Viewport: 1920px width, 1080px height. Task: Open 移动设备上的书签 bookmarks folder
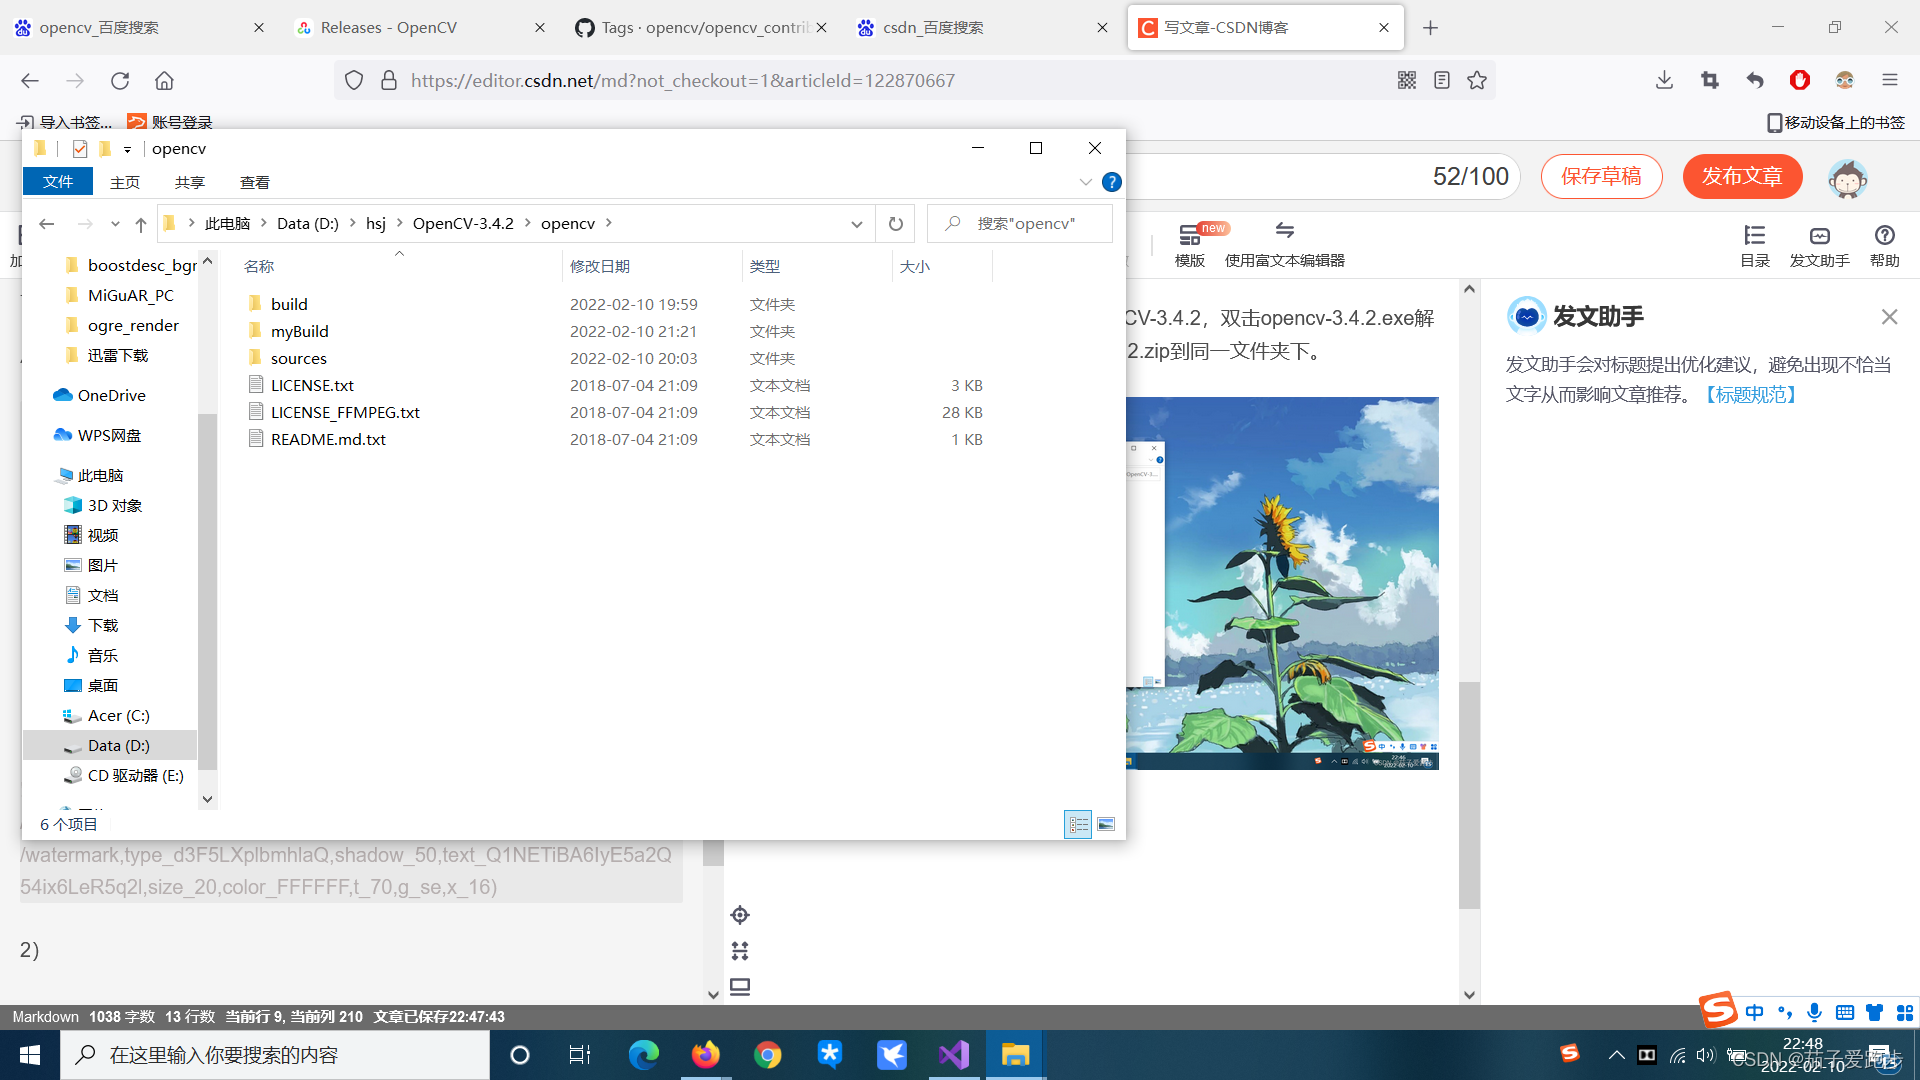(x=1835, y=122)
